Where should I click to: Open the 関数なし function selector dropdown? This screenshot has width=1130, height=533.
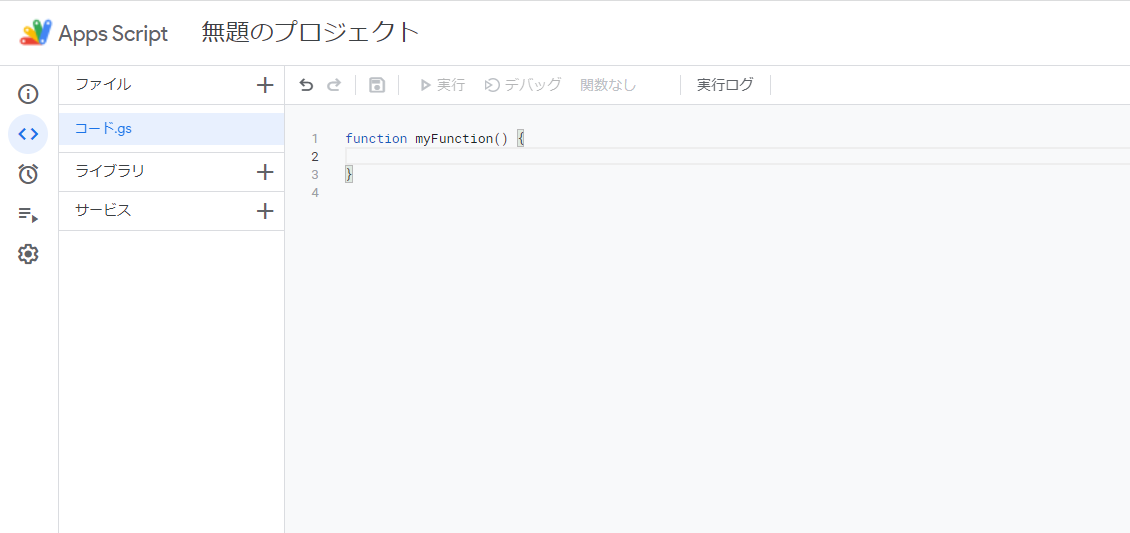(608, 85)
